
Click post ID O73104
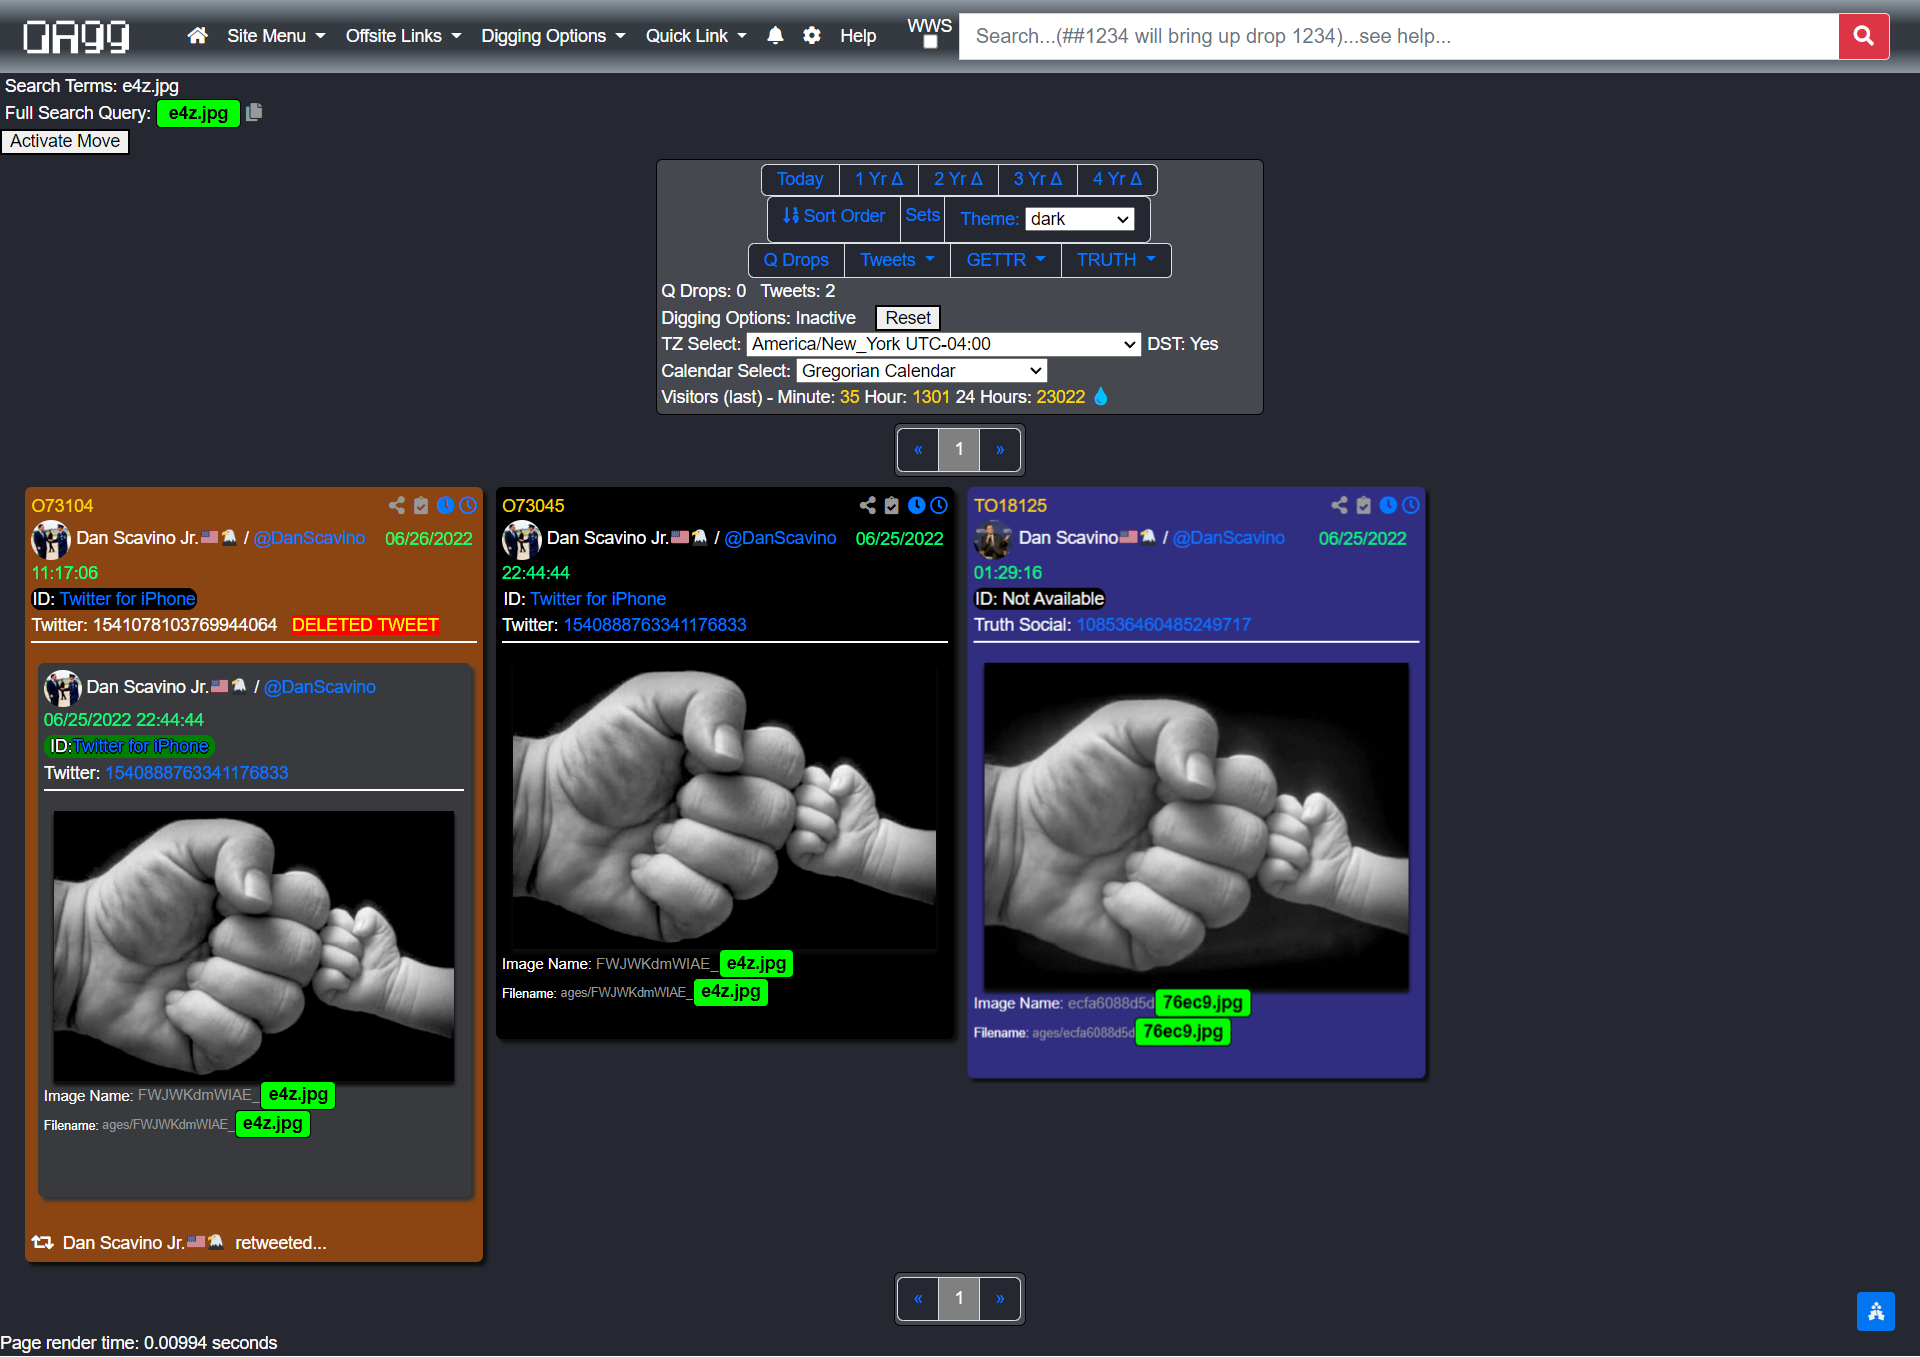(x=62, y=506)
